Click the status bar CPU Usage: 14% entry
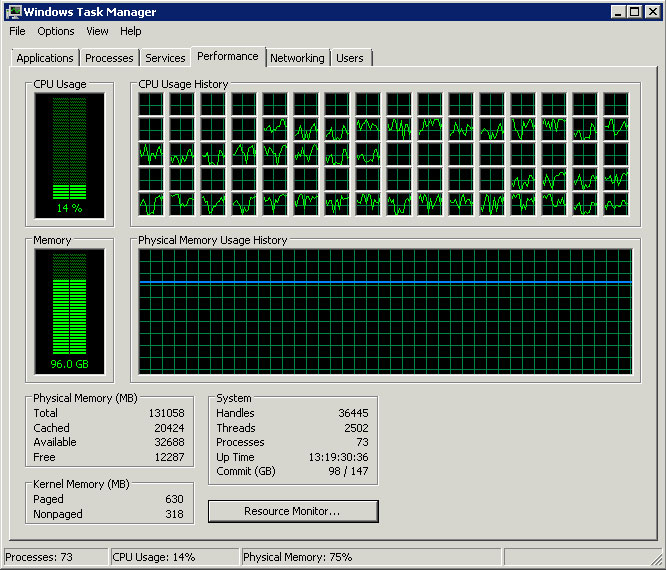The image size is (666, 570). tap(175, 557)
